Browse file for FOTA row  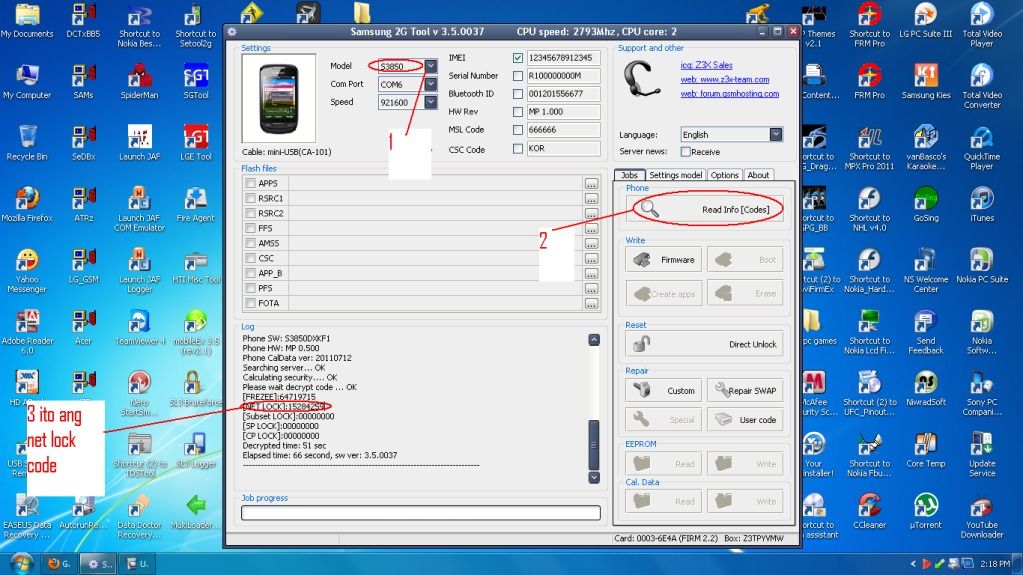591,303
